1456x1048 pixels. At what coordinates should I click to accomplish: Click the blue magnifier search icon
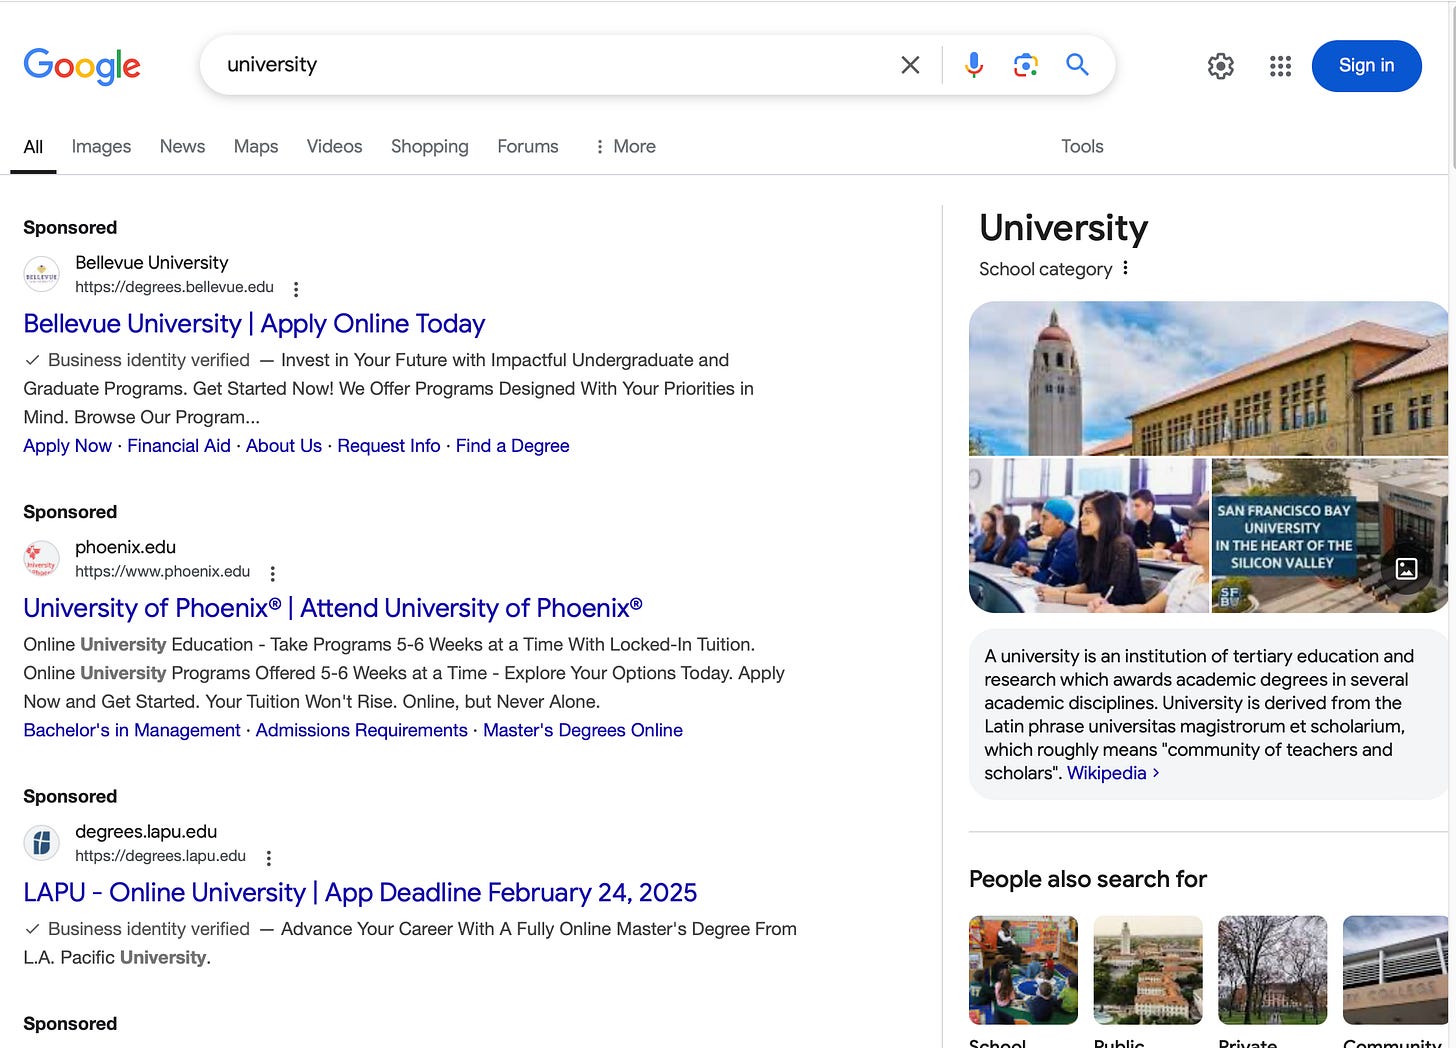(x=1077, y=65)
